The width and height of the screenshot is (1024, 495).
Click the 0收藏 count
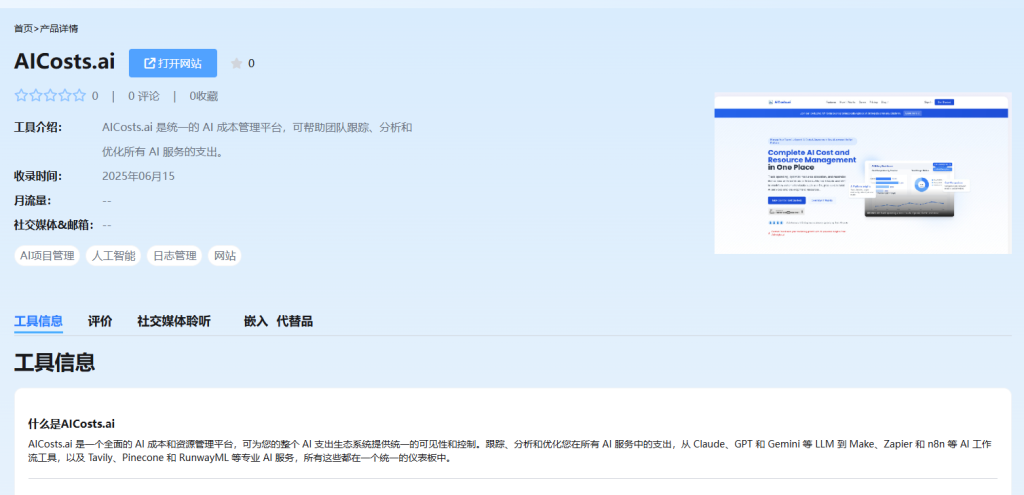[x=204, y=96]
